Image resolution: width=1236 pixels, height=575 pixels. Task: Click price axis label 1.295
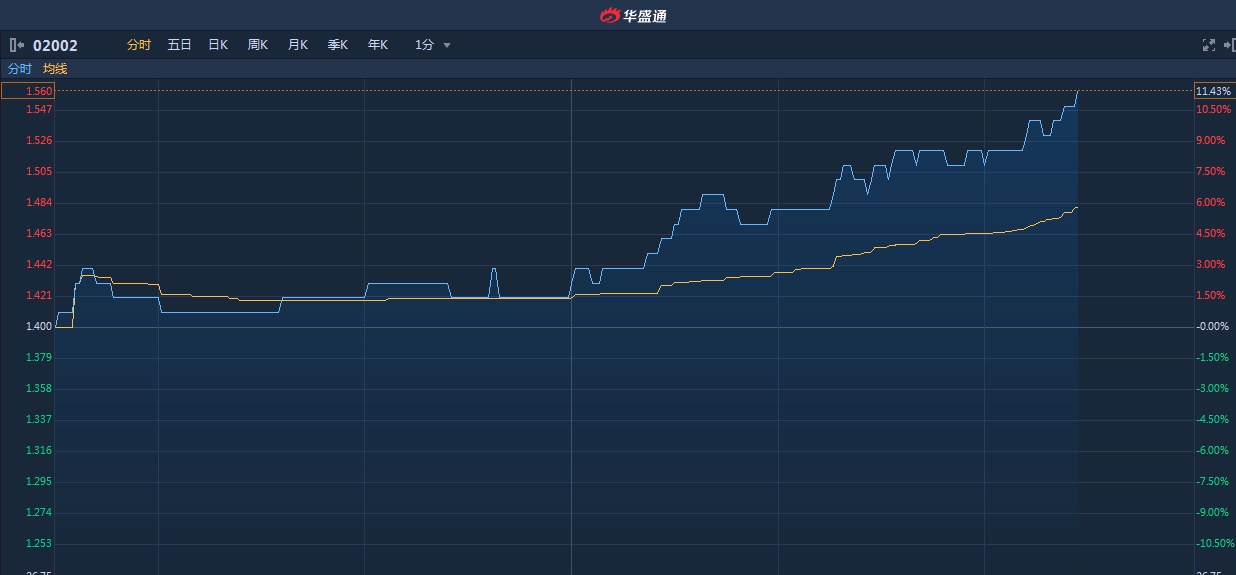coord(39,481)
